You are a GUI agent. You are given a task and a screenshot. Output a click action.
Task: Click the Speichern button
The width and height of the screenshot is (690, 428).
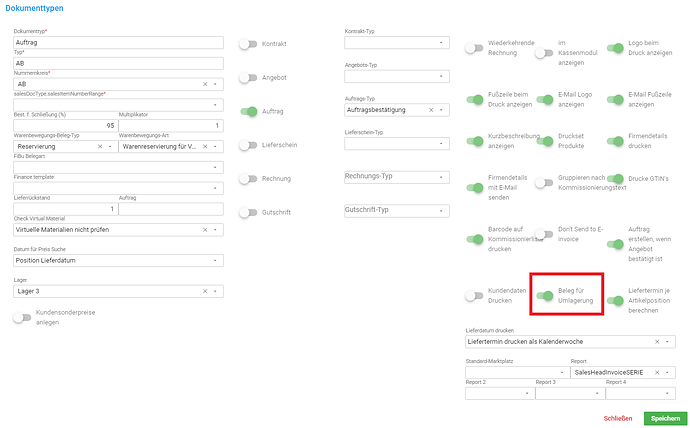coord(665,419)
